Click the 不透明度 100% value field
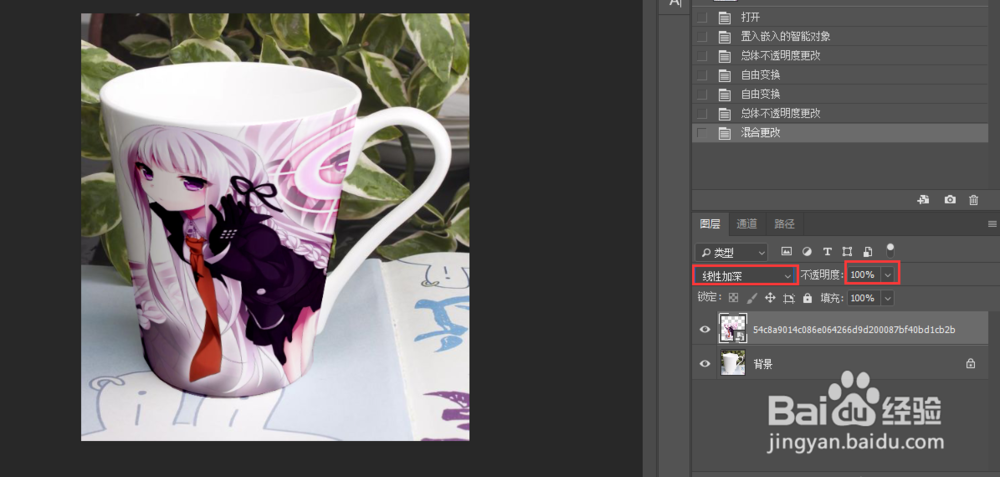The height and width of the screenshot is (477, 1000). [864, 274]
